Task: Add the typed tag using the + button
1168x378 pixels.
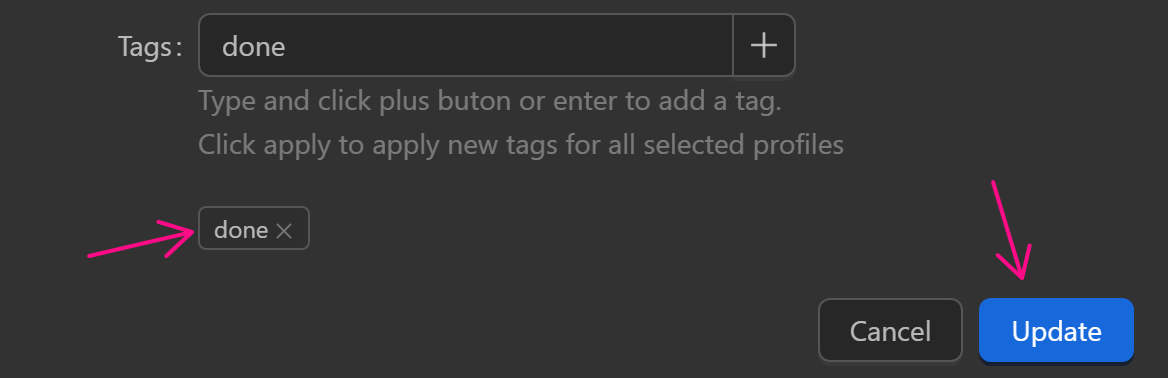Action: [764, 45]
